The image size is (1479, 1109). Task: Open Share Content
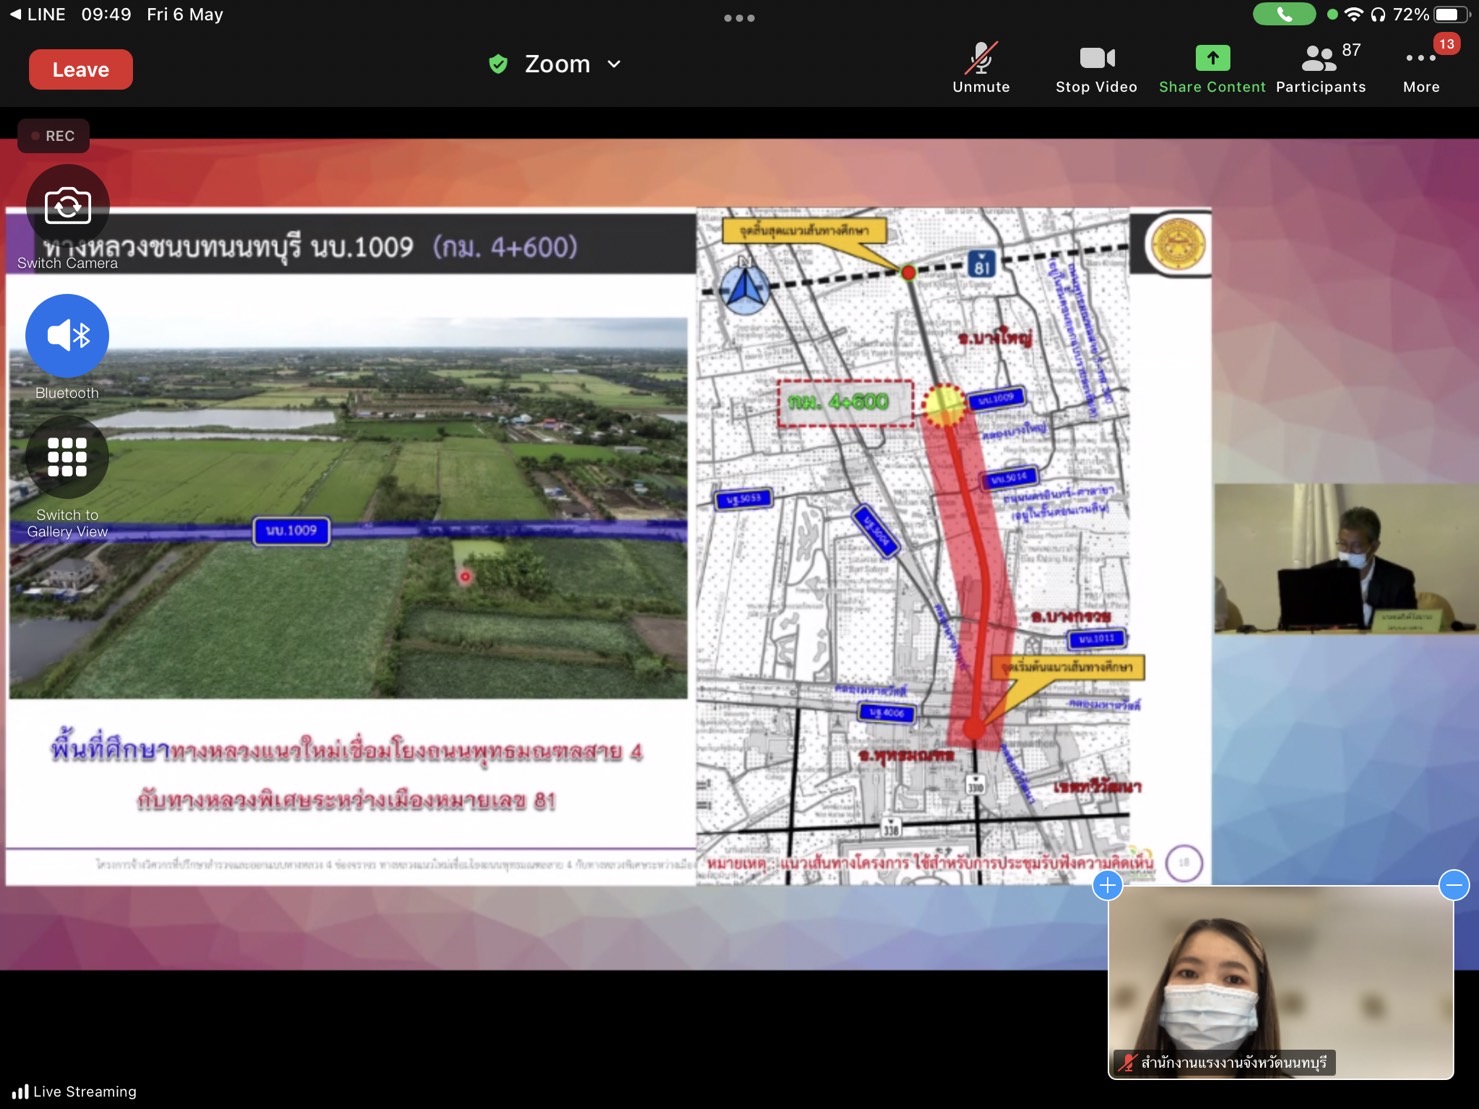pyautogui.click(x=1211, y=68)
